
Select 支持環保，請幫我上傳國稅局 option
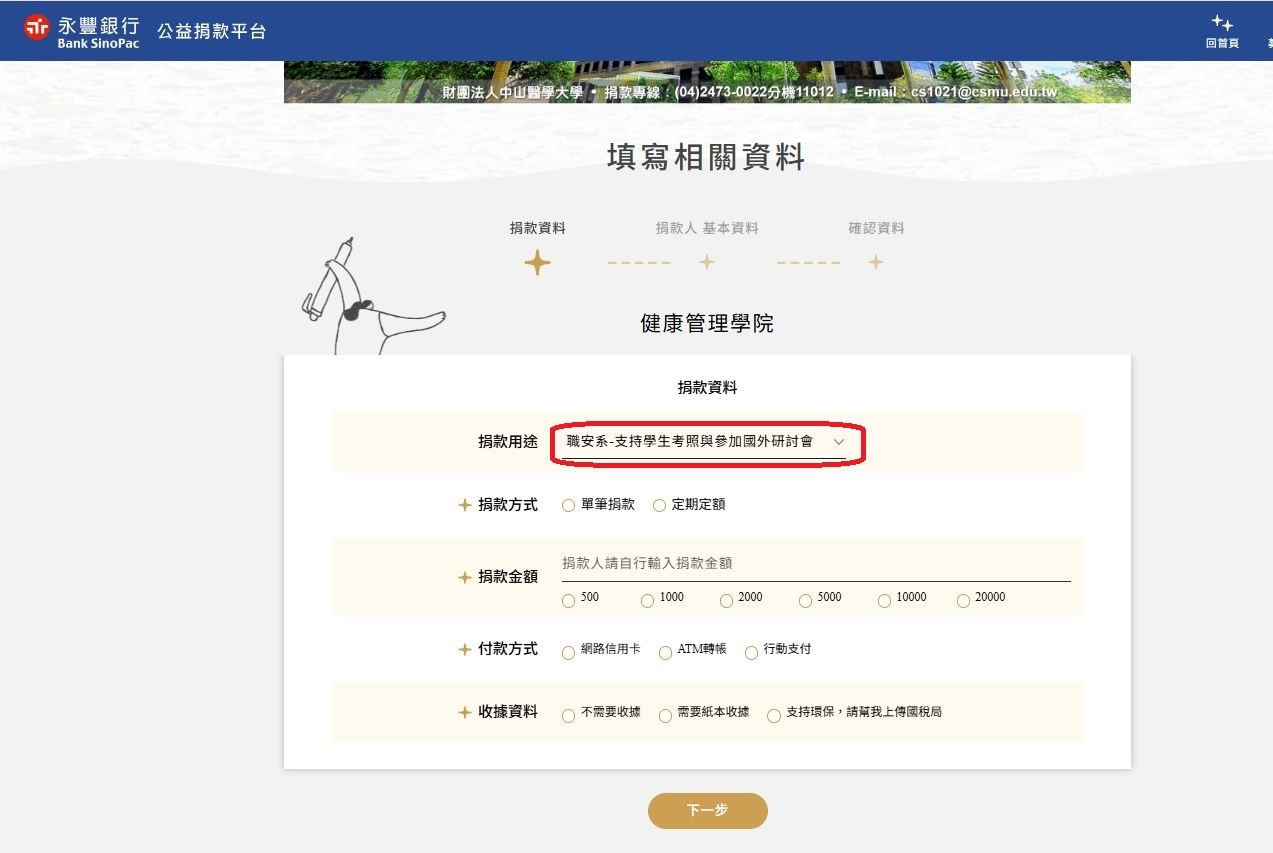773,716
